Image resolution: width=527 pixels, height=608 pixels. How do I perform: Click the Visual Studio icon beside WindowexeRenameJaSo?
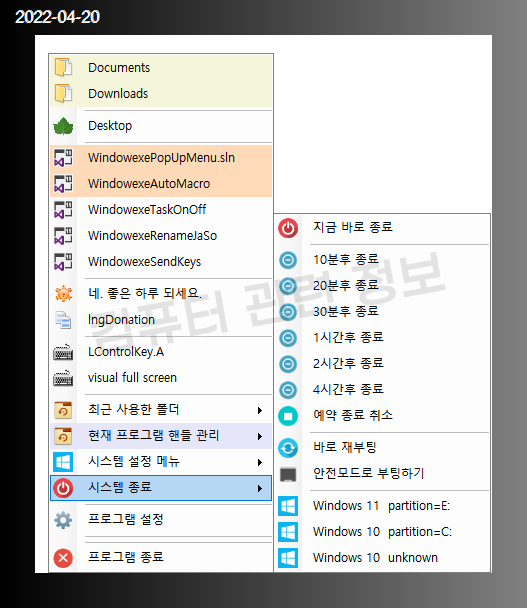pos(63,236)
